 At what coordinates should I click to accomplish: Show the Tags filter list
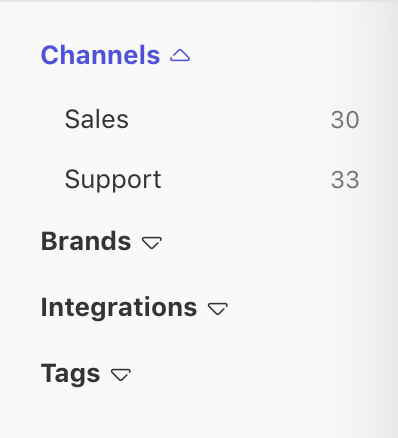(x=86, y=374)
